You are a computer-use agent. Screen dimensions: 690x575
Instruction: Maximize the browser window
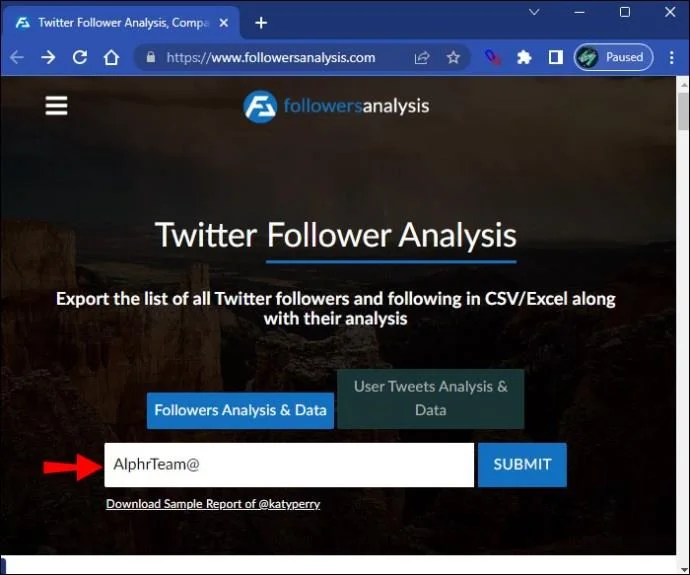point(625,12)
